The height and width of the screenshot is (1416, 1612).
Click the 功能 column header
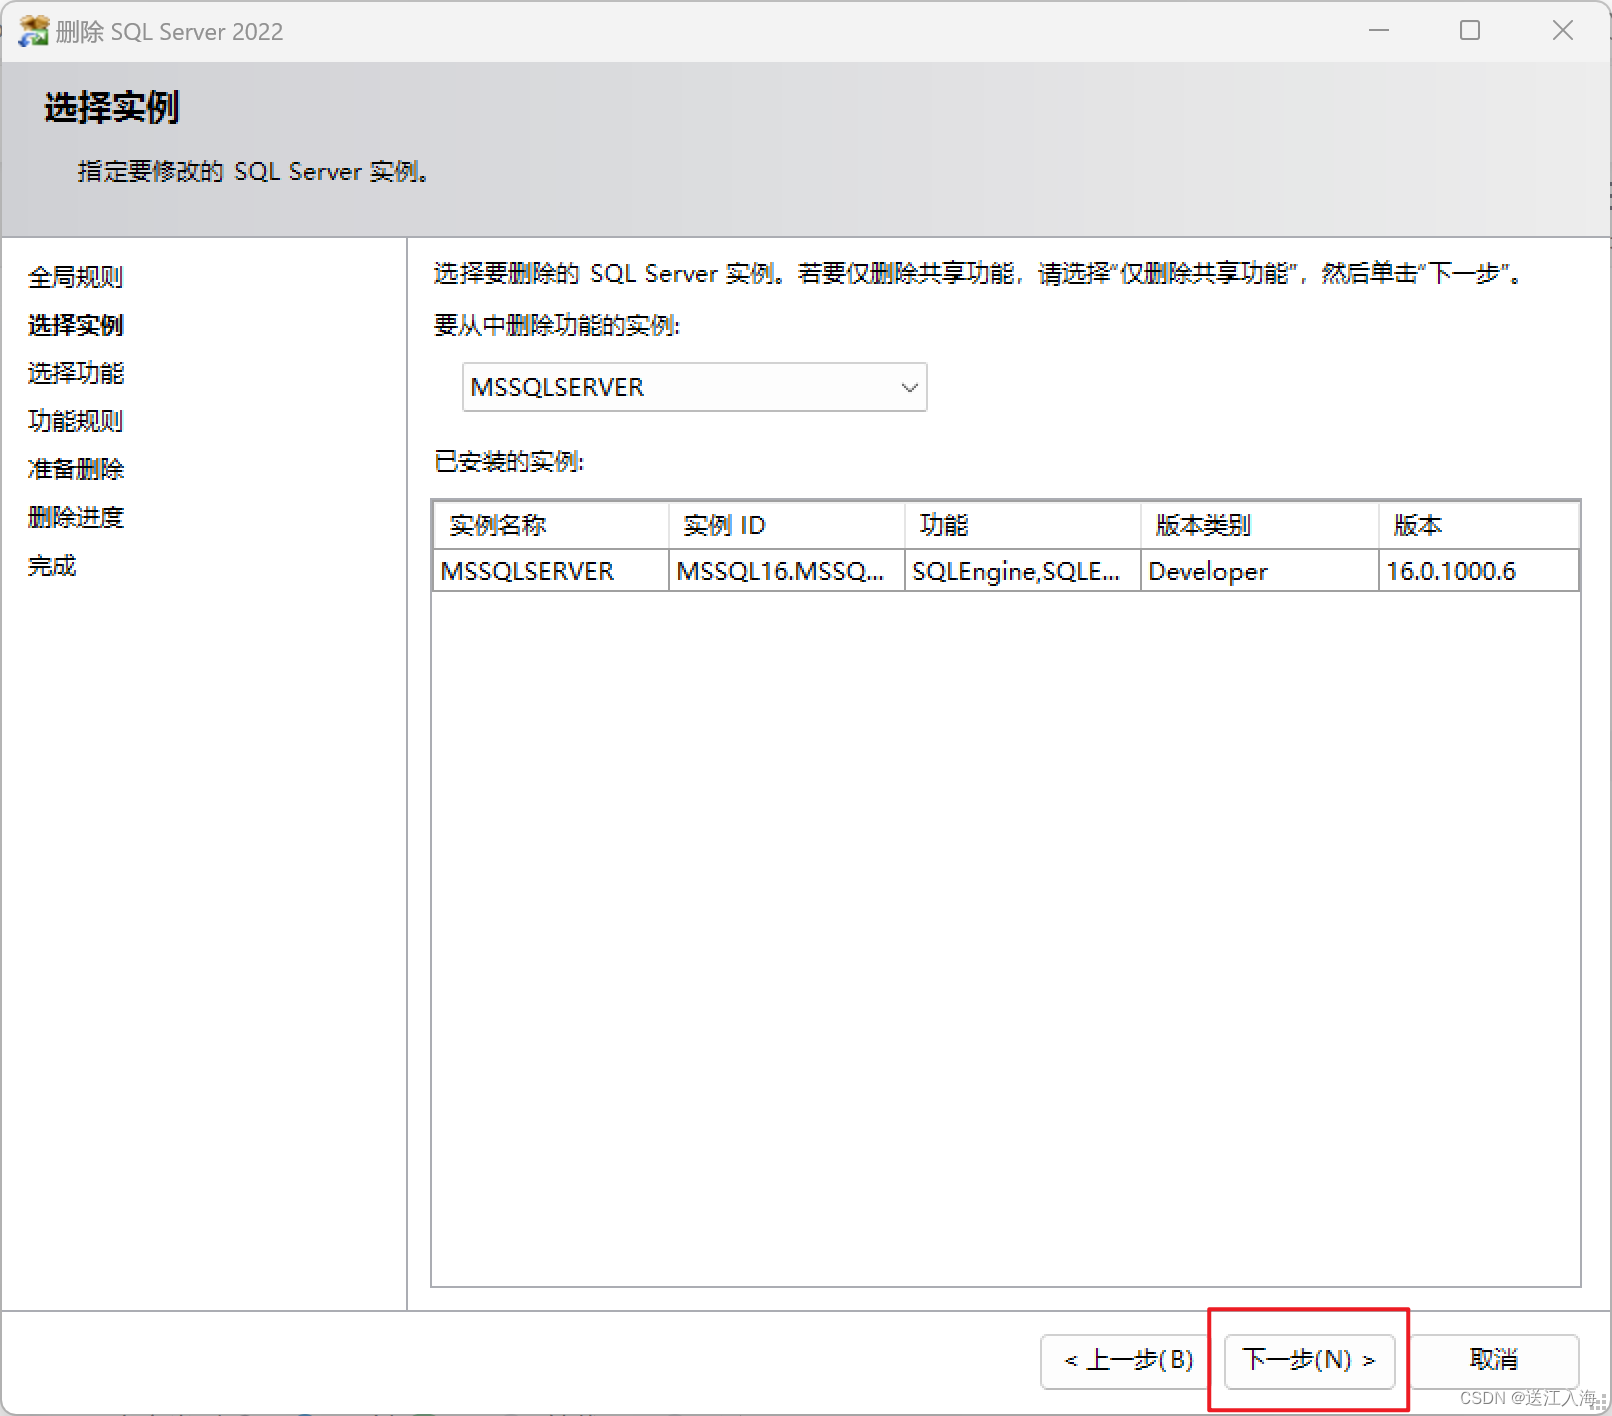coord(1022,525)
